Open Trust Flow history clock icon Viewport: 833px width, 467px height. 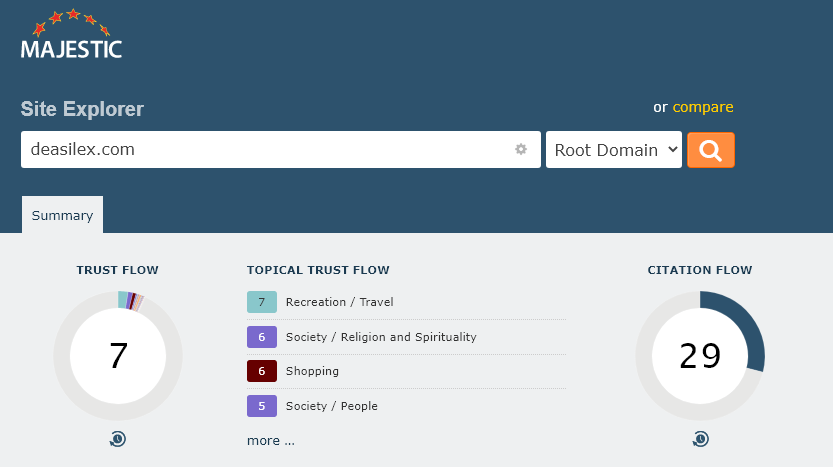pos(118,439)
